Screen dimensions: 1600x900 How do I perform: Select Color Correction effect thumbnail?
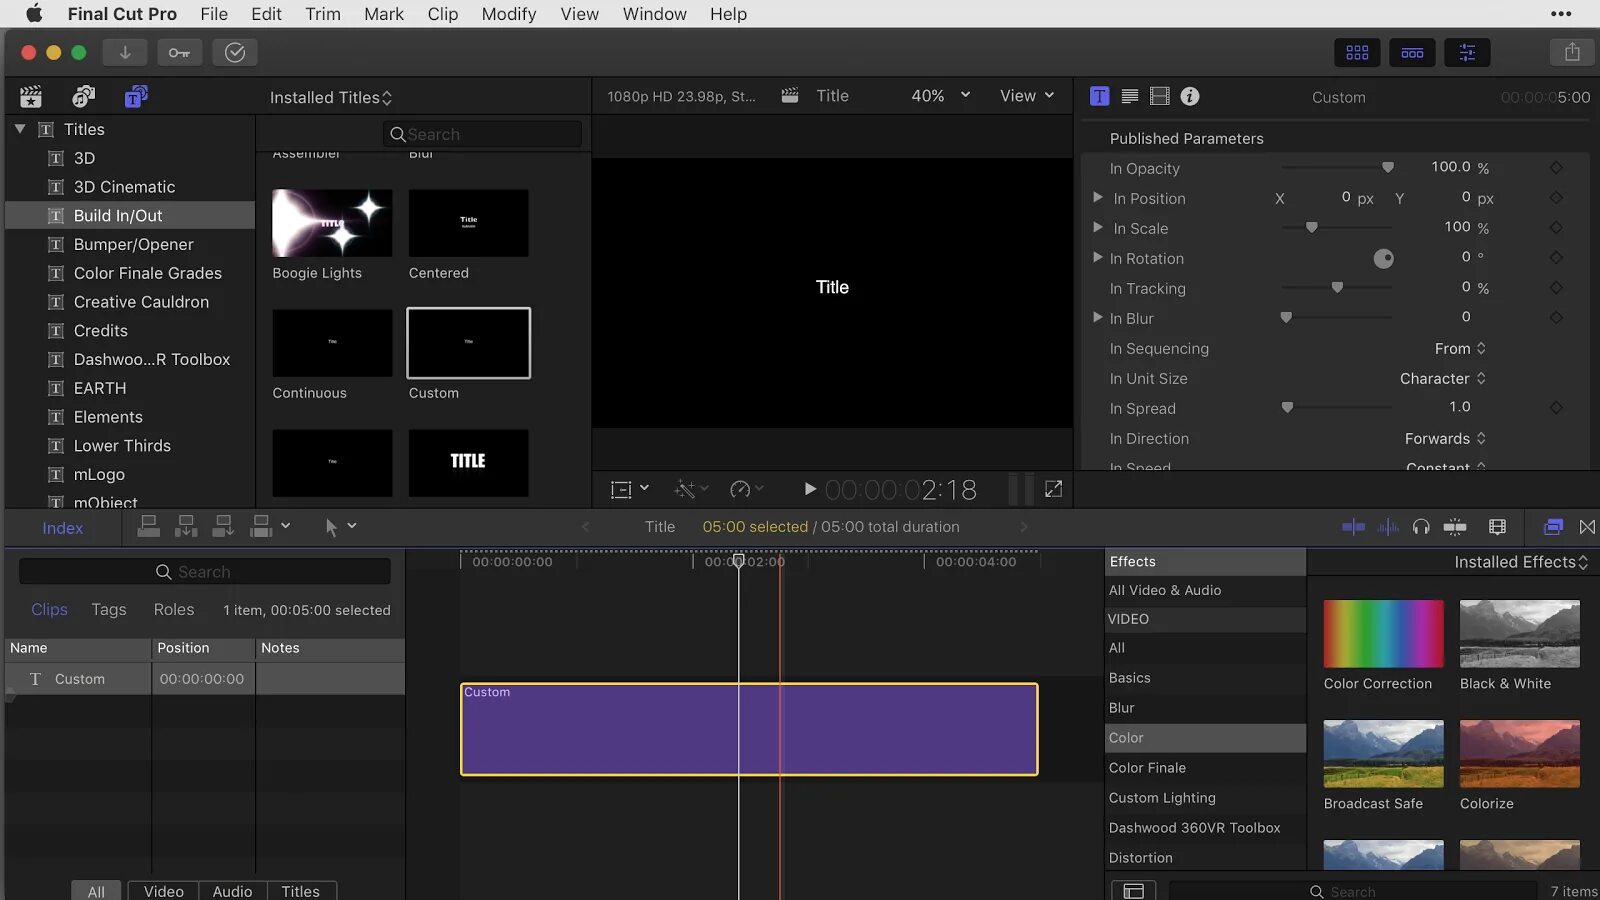point(1384,634)
